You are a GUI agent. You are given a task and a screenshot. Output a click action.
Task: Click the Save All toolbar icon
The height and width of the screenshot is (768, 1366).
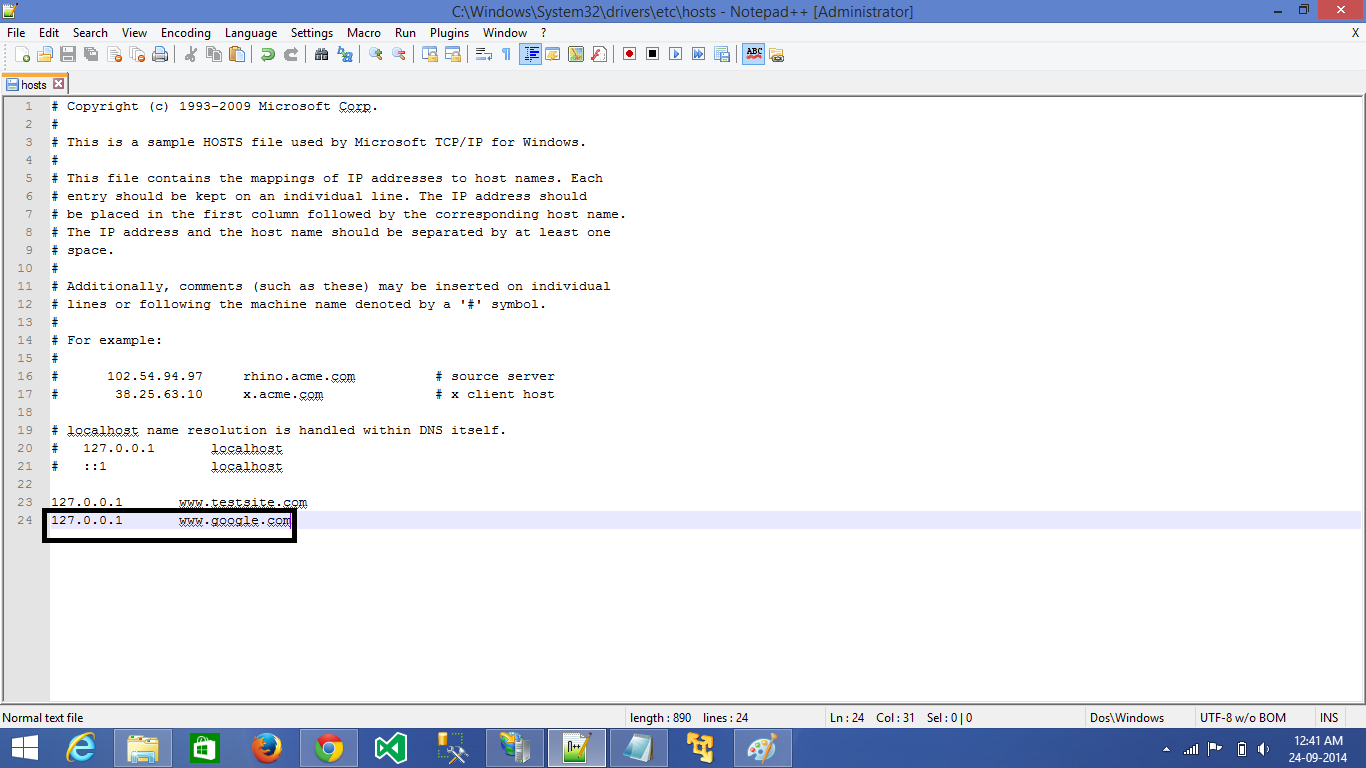tap(91, 54)
